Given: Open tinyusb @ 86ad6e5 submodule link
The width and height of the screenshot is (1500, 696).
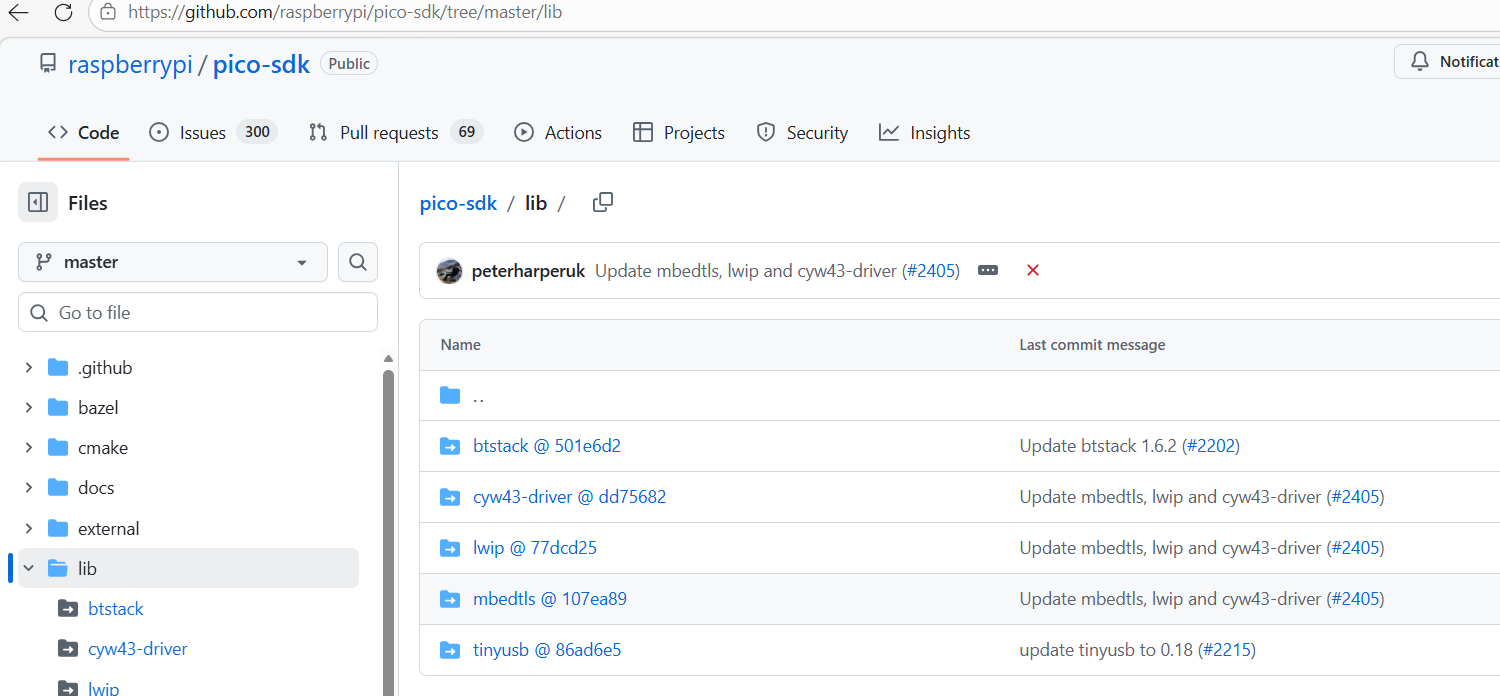Looking at the screenshot, I should (x=547, y=650).
